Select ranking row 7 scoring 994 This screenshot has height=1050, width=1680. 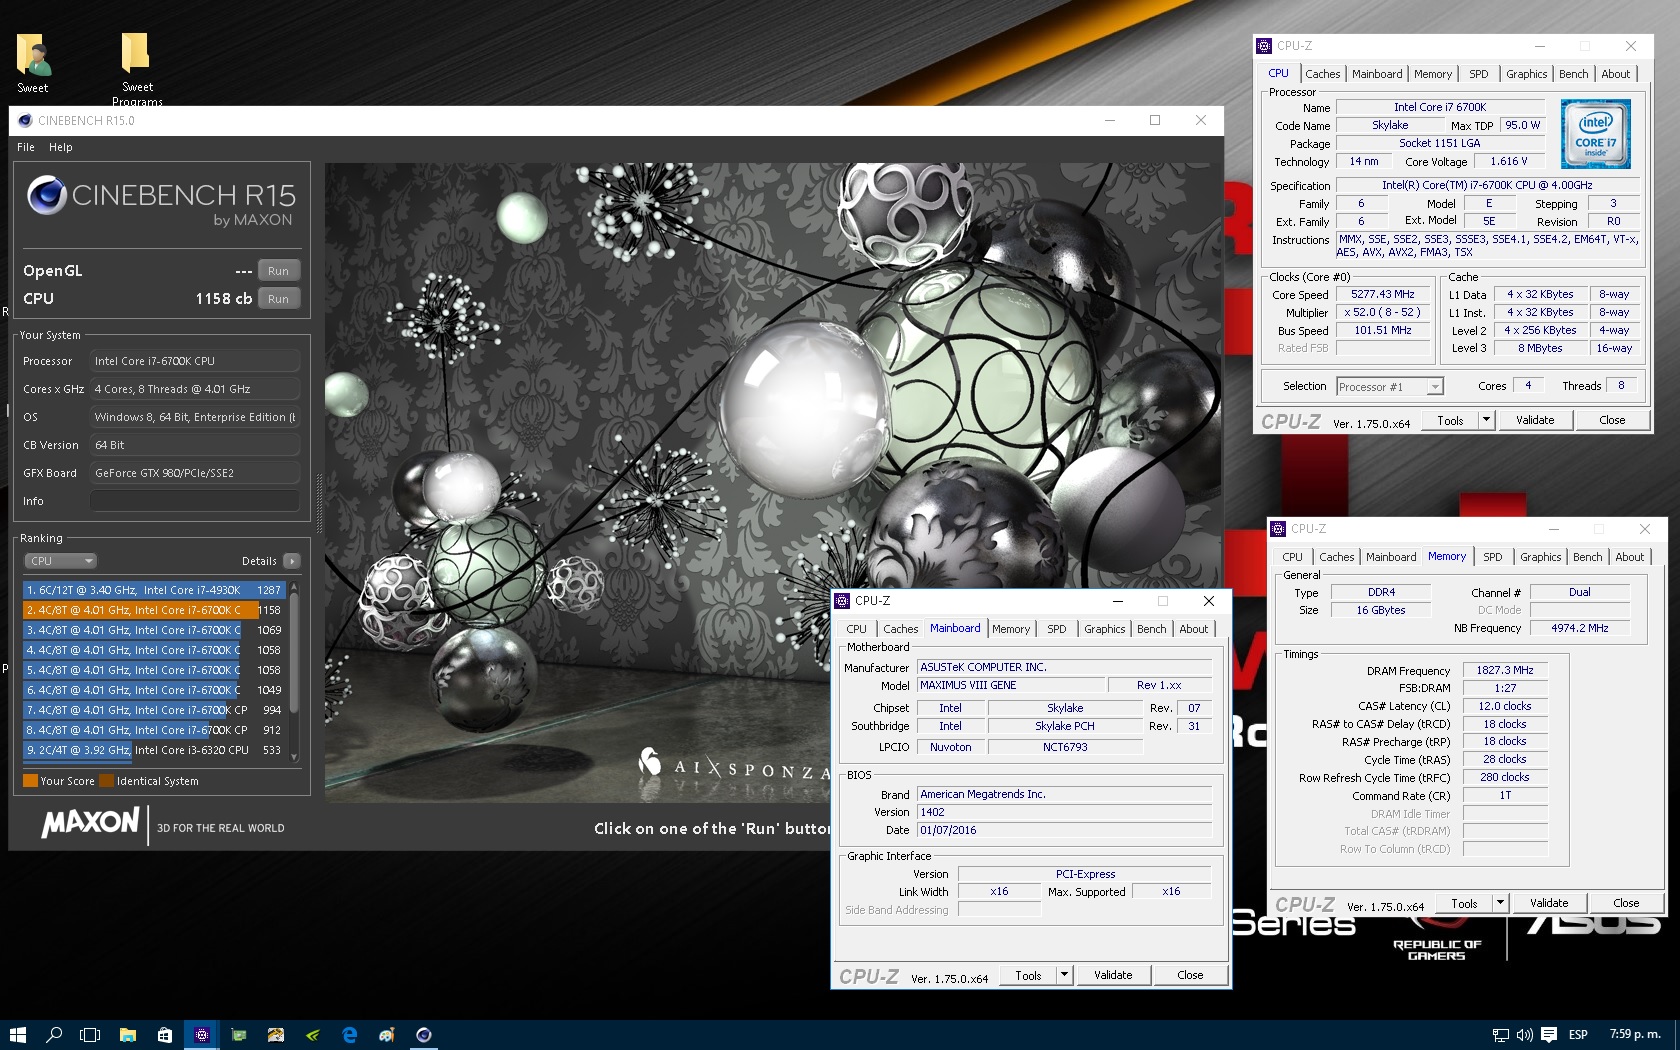click(154, 710)
